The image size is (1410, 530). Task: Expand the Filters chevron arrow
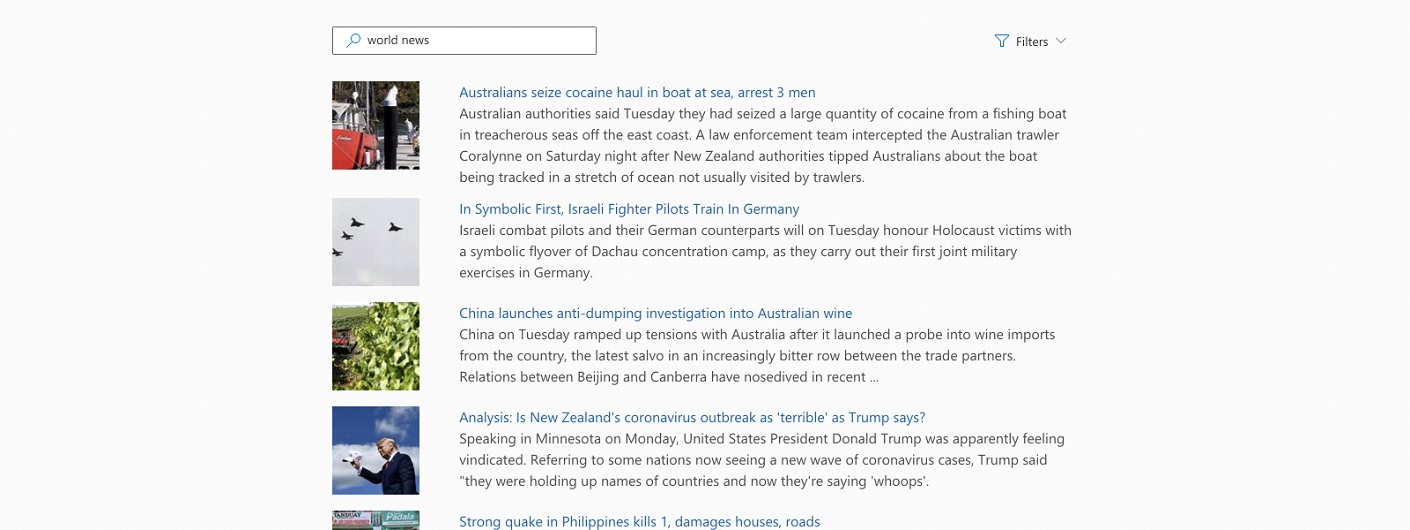pos(1061,41)
